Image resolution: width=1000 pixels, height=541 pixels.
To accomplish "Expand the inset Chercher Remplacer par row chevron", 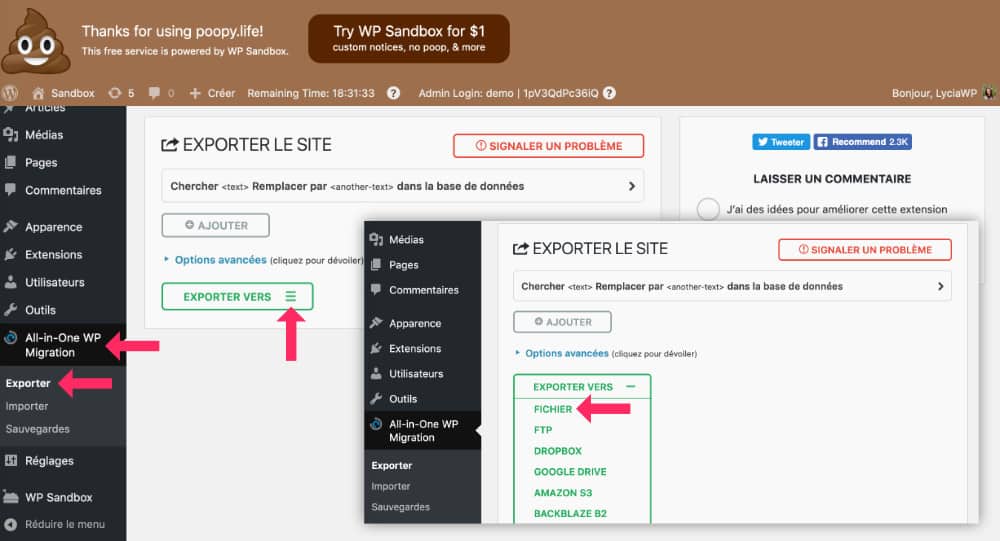I will point(940,286).
